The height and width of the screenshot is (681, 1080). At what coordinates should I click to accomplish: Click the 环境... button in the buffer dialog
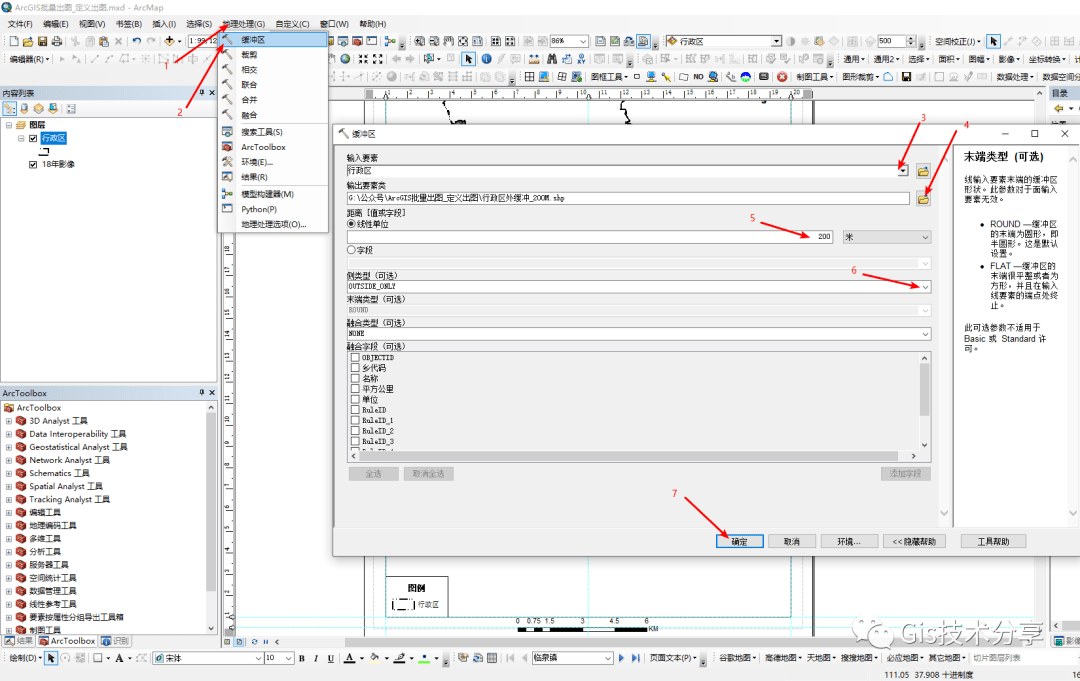[x=849, y=542]
